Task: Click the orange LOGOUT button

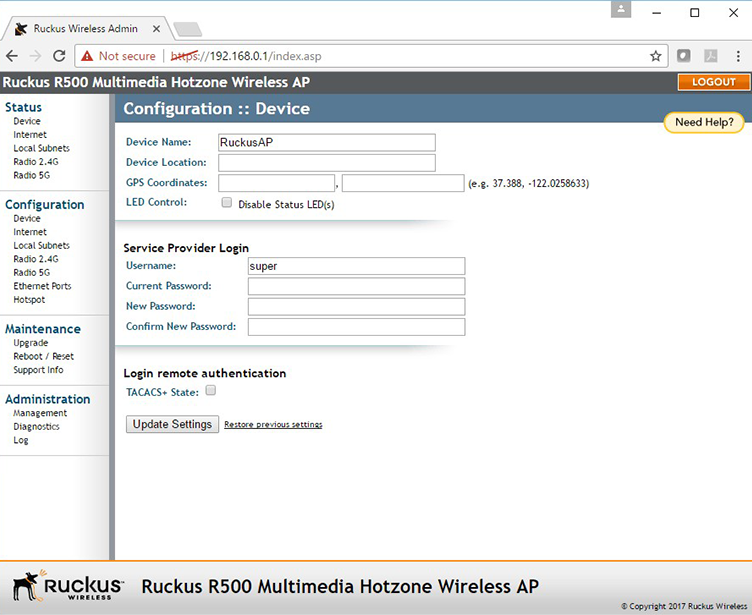Action: click(713, 82)
